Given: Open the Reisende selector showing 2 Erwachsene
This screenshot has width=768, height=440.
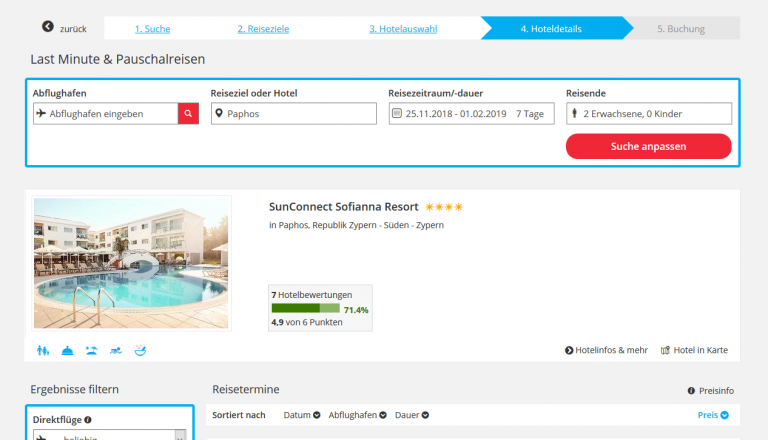Looking at the screenshot, I should tap(649, 114).
